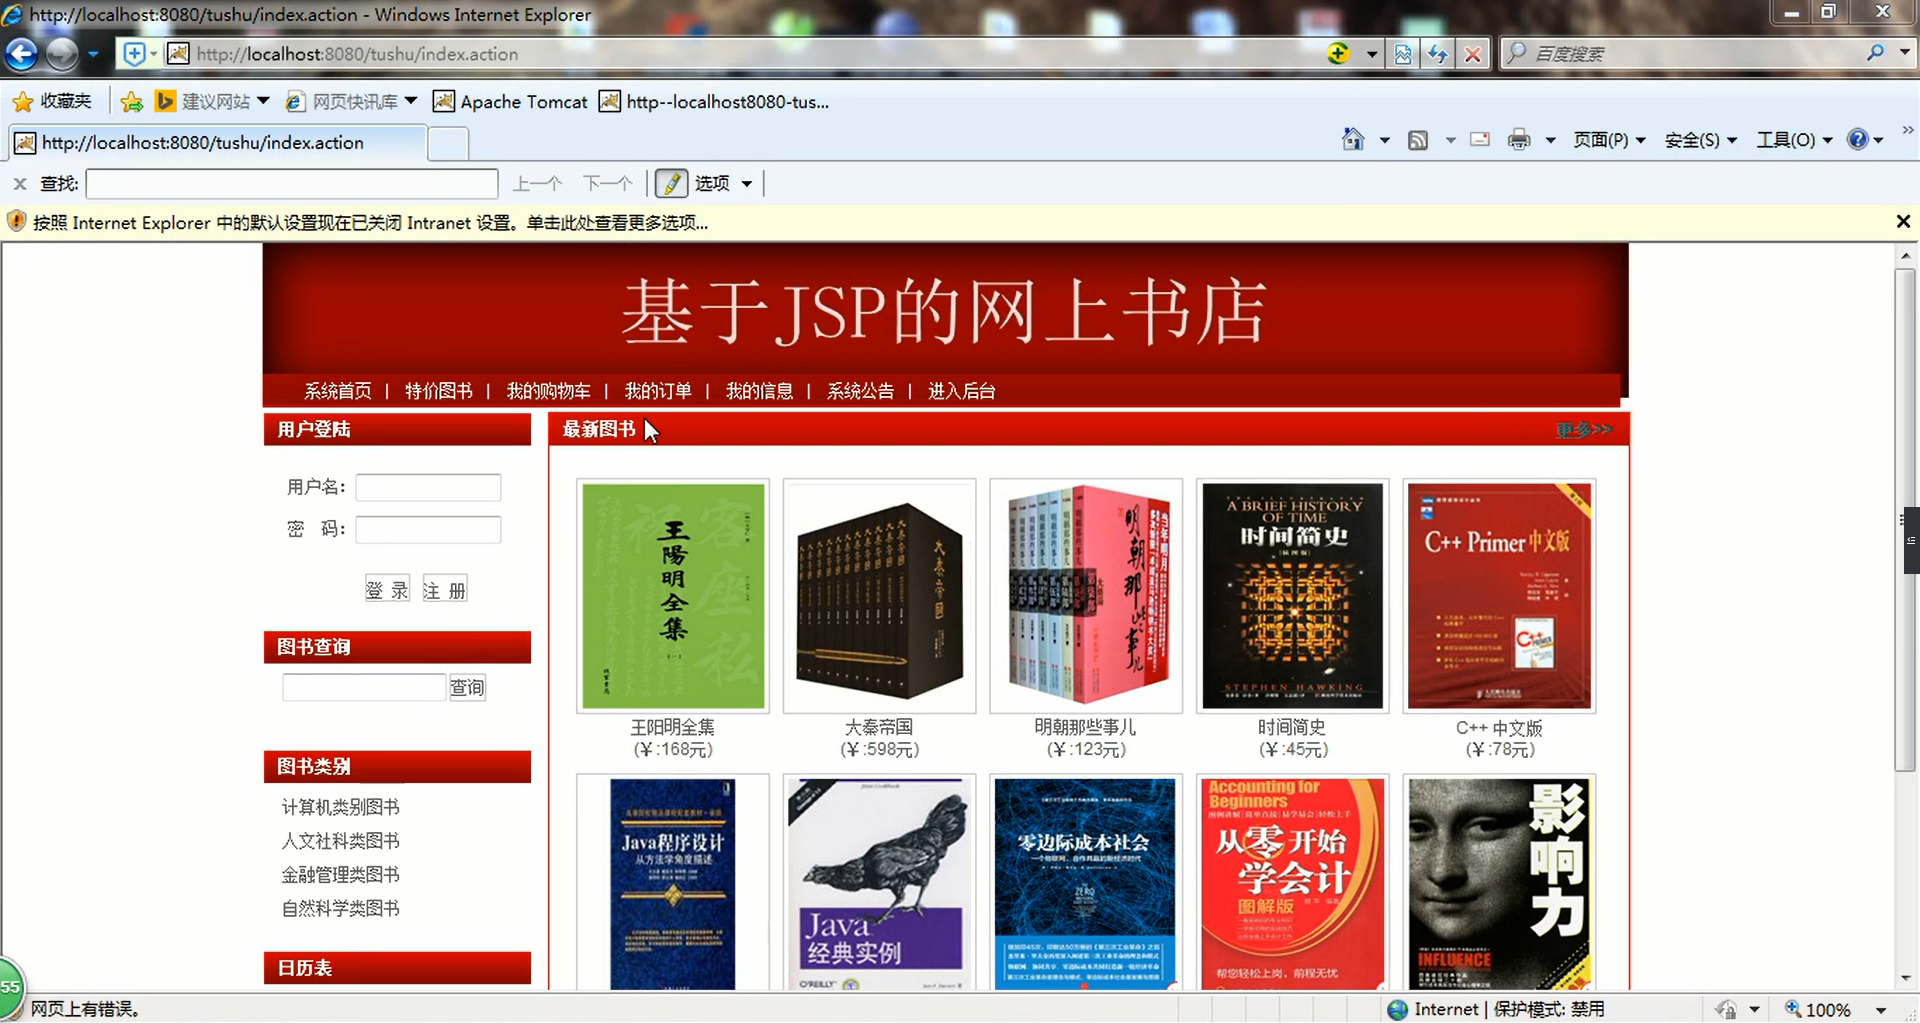Open search provider dropdown arrow
Viewport: 1920px width, 1023px height.
pos(1904,53)
